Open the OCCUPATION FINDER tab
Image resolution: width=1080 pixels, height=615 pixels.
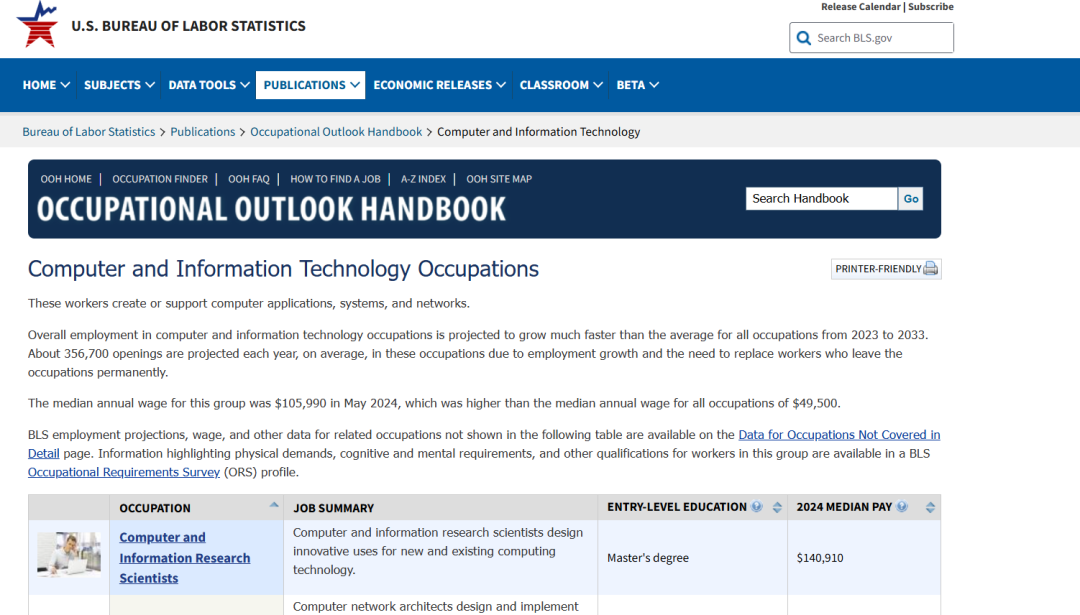(160, 179)
